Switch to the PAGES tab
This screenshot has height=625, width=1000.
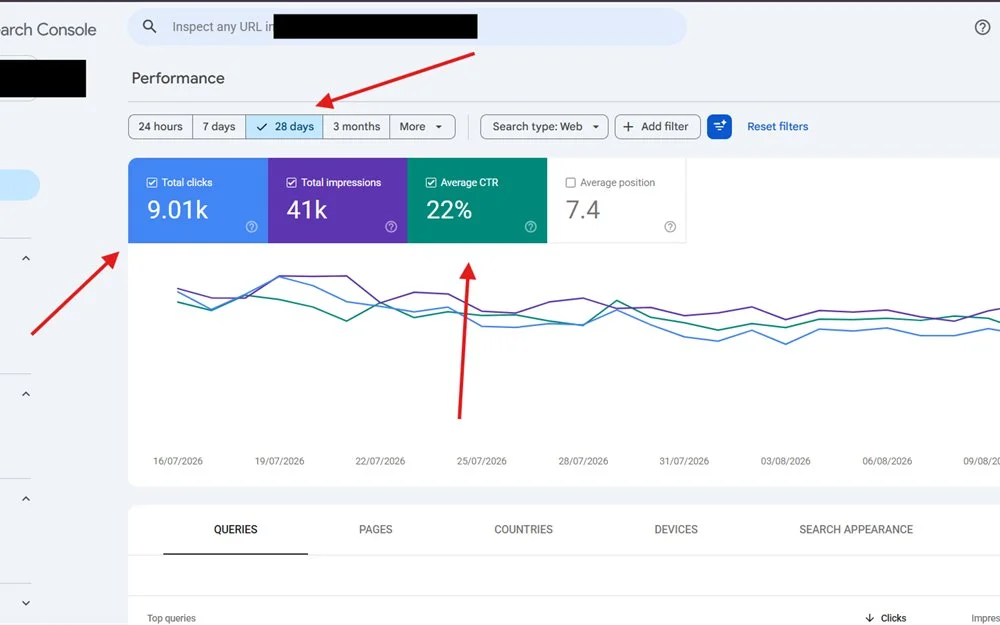click(x=376, y=529)
